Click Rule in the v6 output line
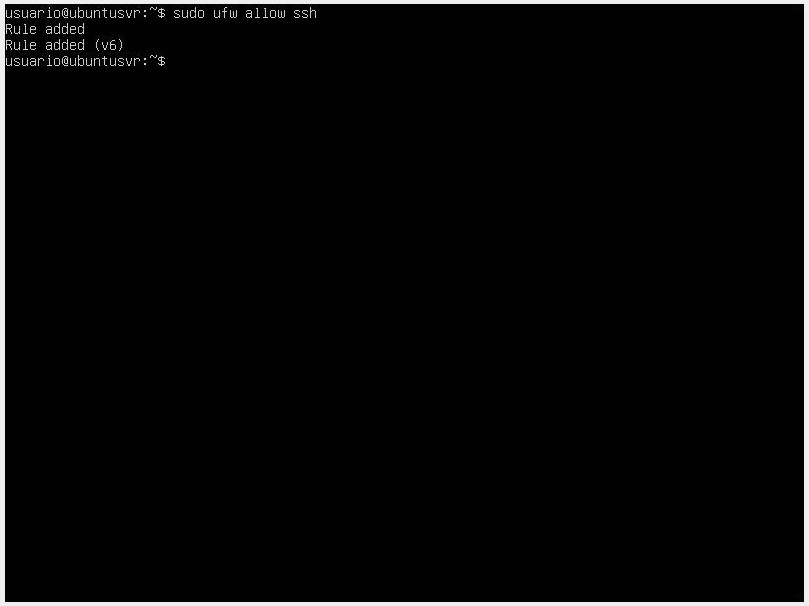Image resolution: width=809 pixels, height=606 pixels. pyautogui.click(x=21, y=45)
